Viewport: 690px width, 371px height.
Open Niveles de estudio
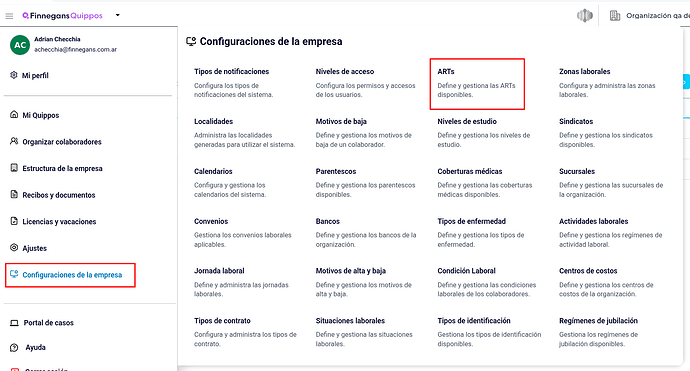click(x=467, y=121)
